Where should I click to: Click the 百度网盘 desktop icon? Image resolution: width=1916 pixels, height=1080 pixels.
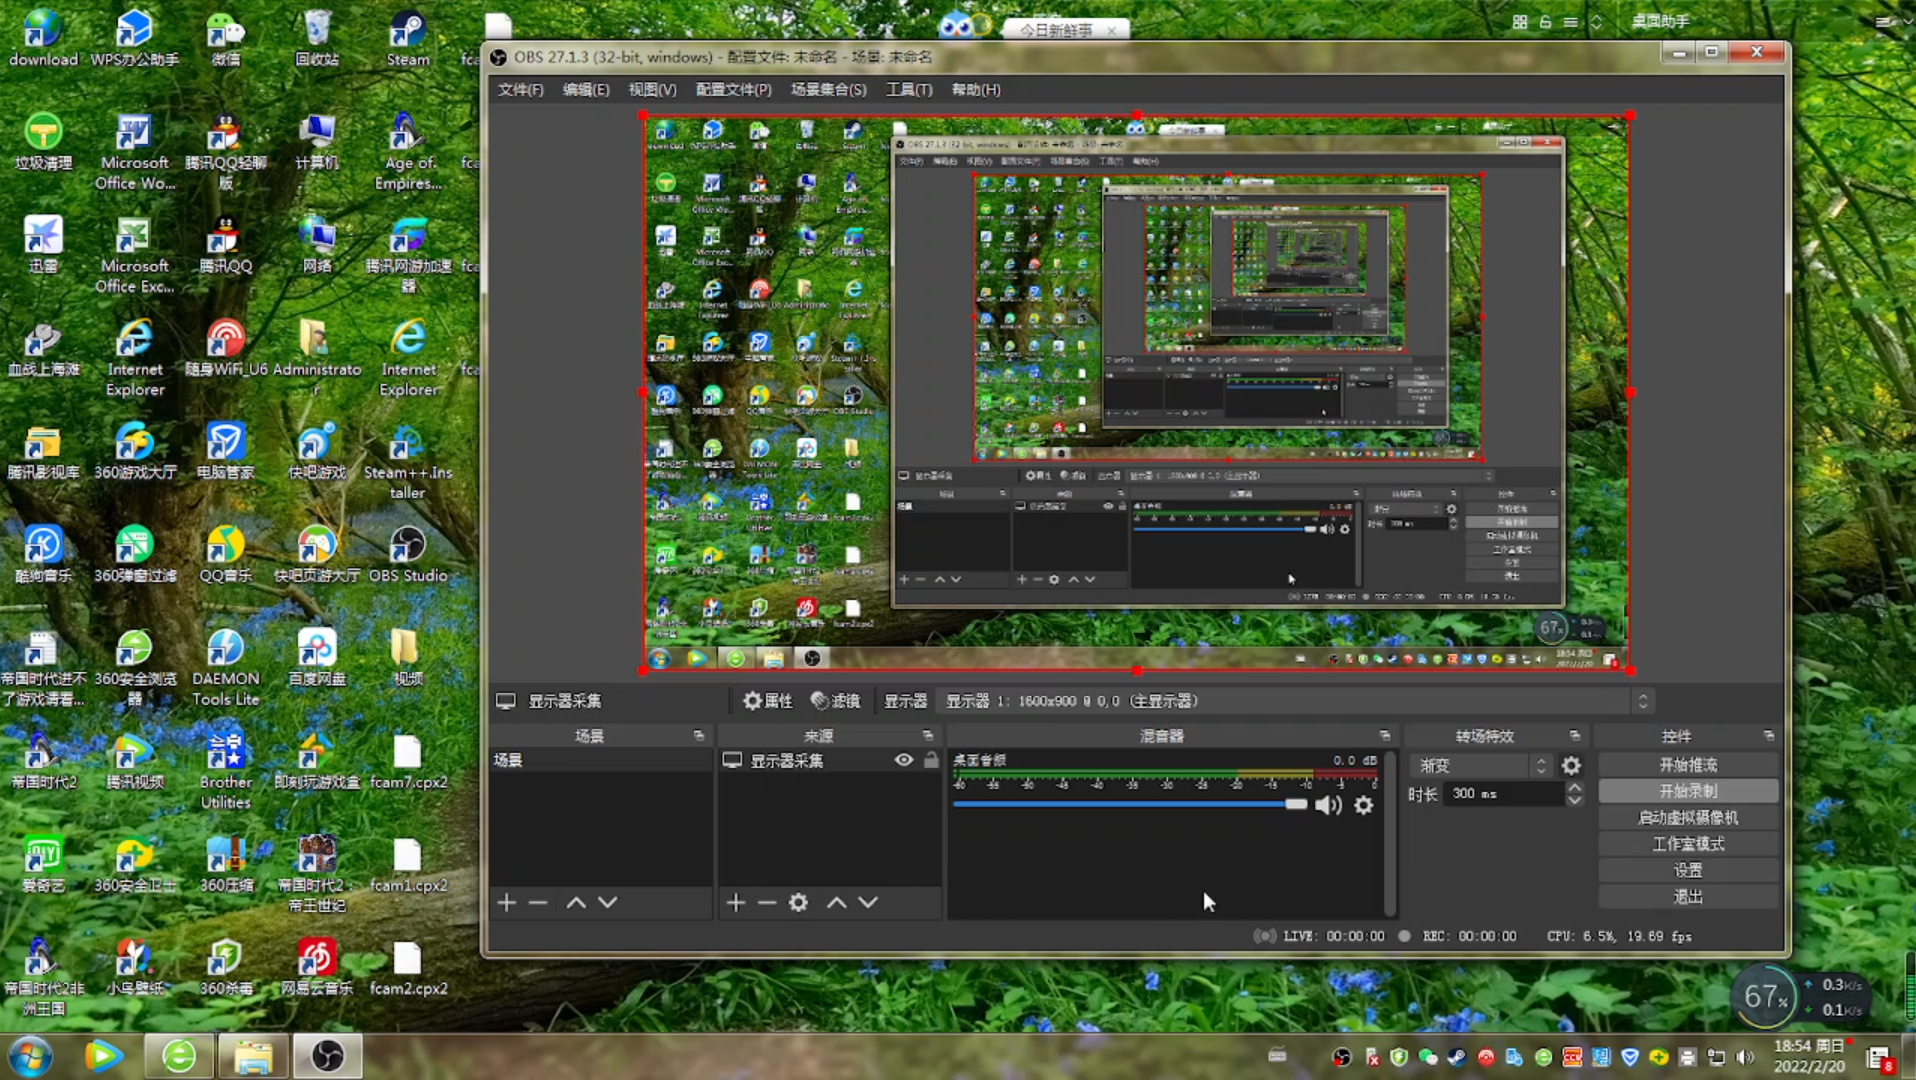tap(317, 657)
